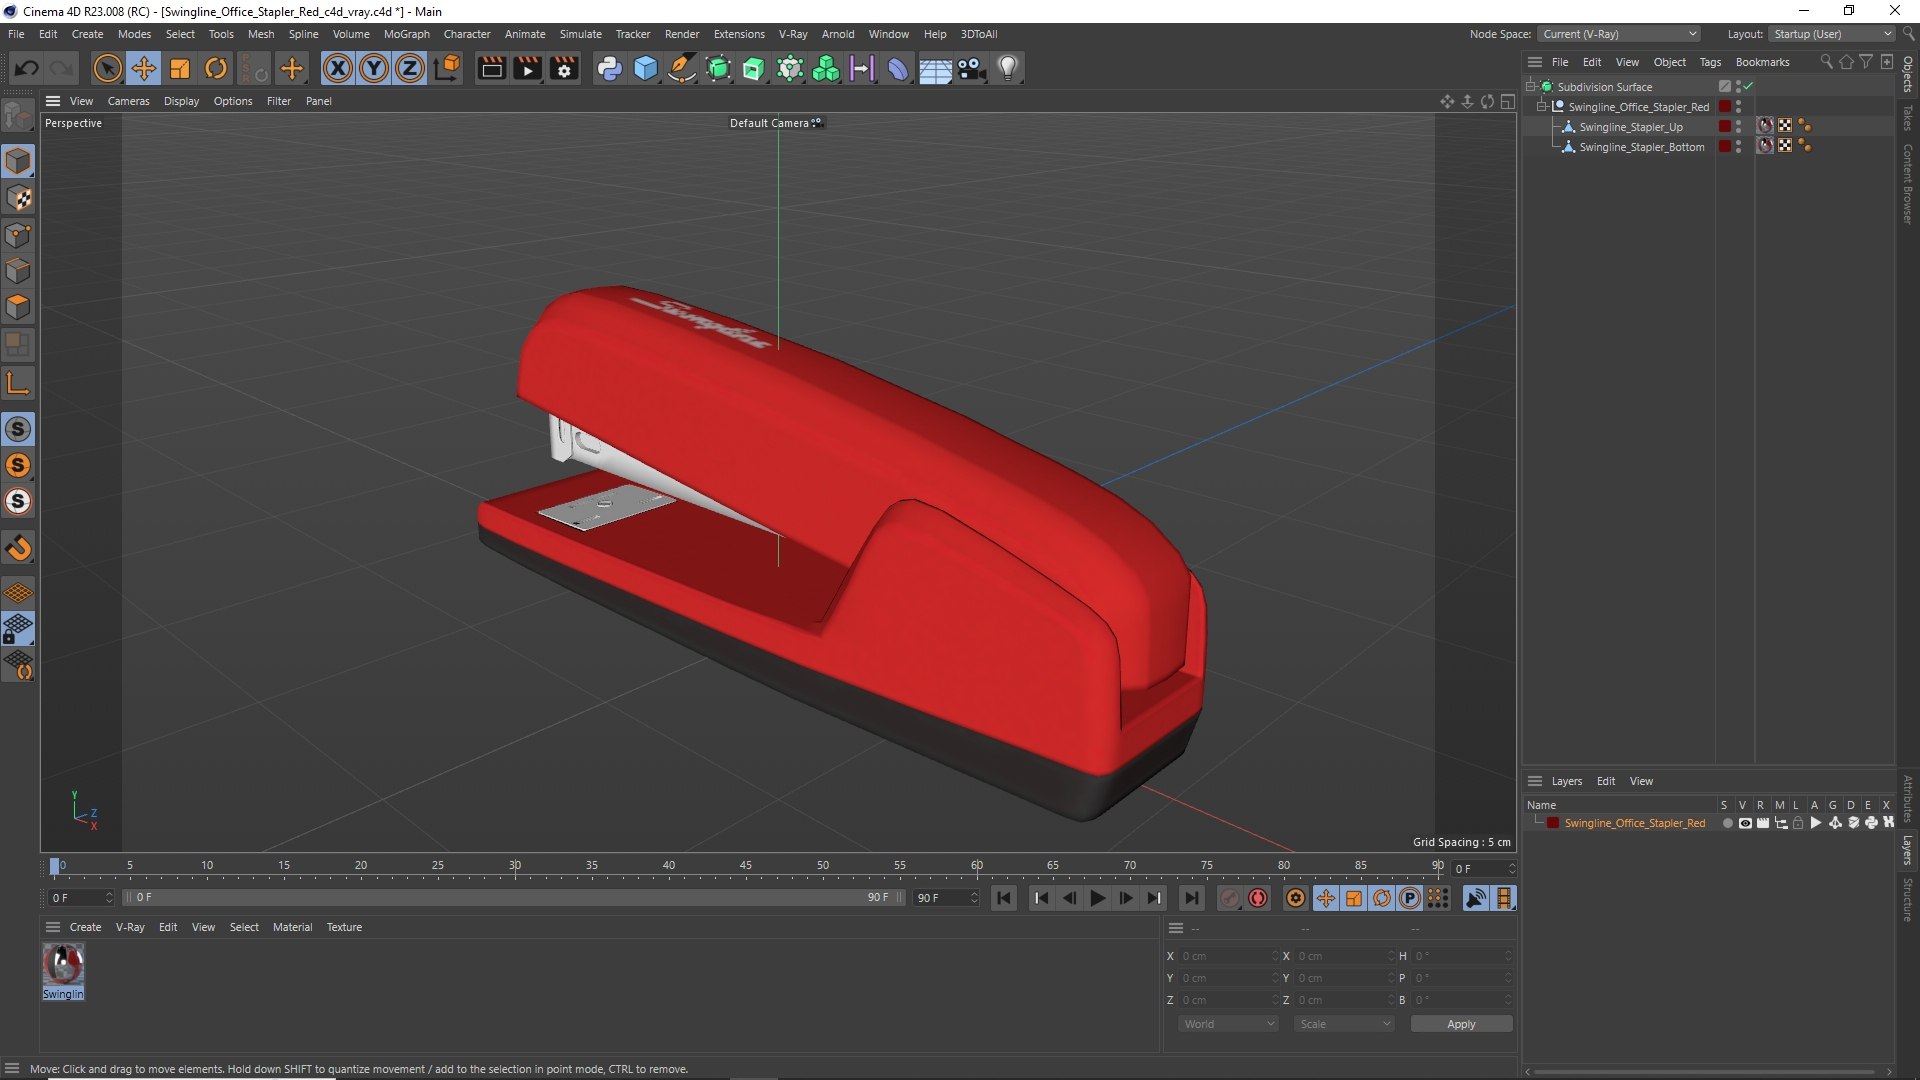The image size is (1920, 1080).
Task: Click the Camera object icon
Action: 971,68
